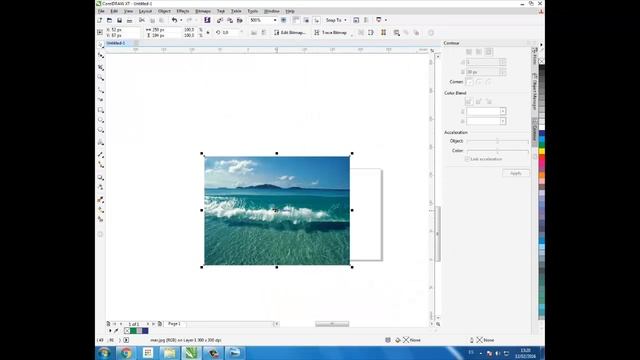Select the Outside contour option

point(489,52)
